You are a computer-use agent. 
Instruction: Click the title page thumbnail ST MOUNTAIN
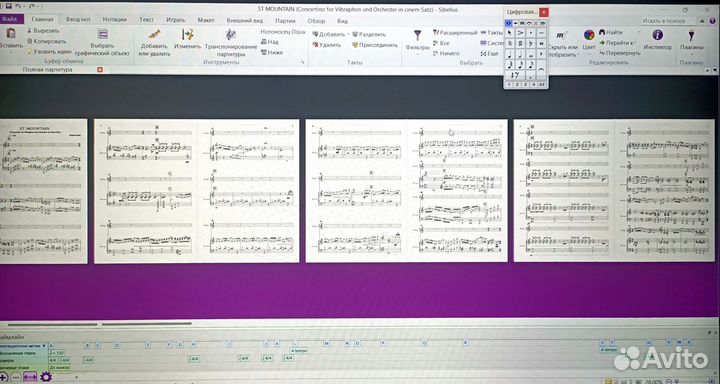click(x=43, y=191)
